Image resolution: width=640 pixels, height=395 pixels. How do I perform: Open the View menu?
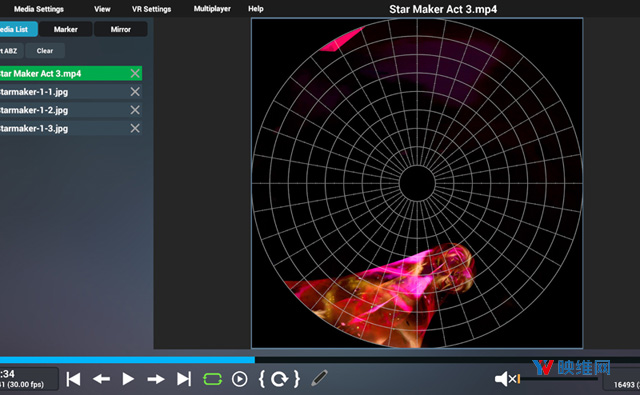coord(102,9)
